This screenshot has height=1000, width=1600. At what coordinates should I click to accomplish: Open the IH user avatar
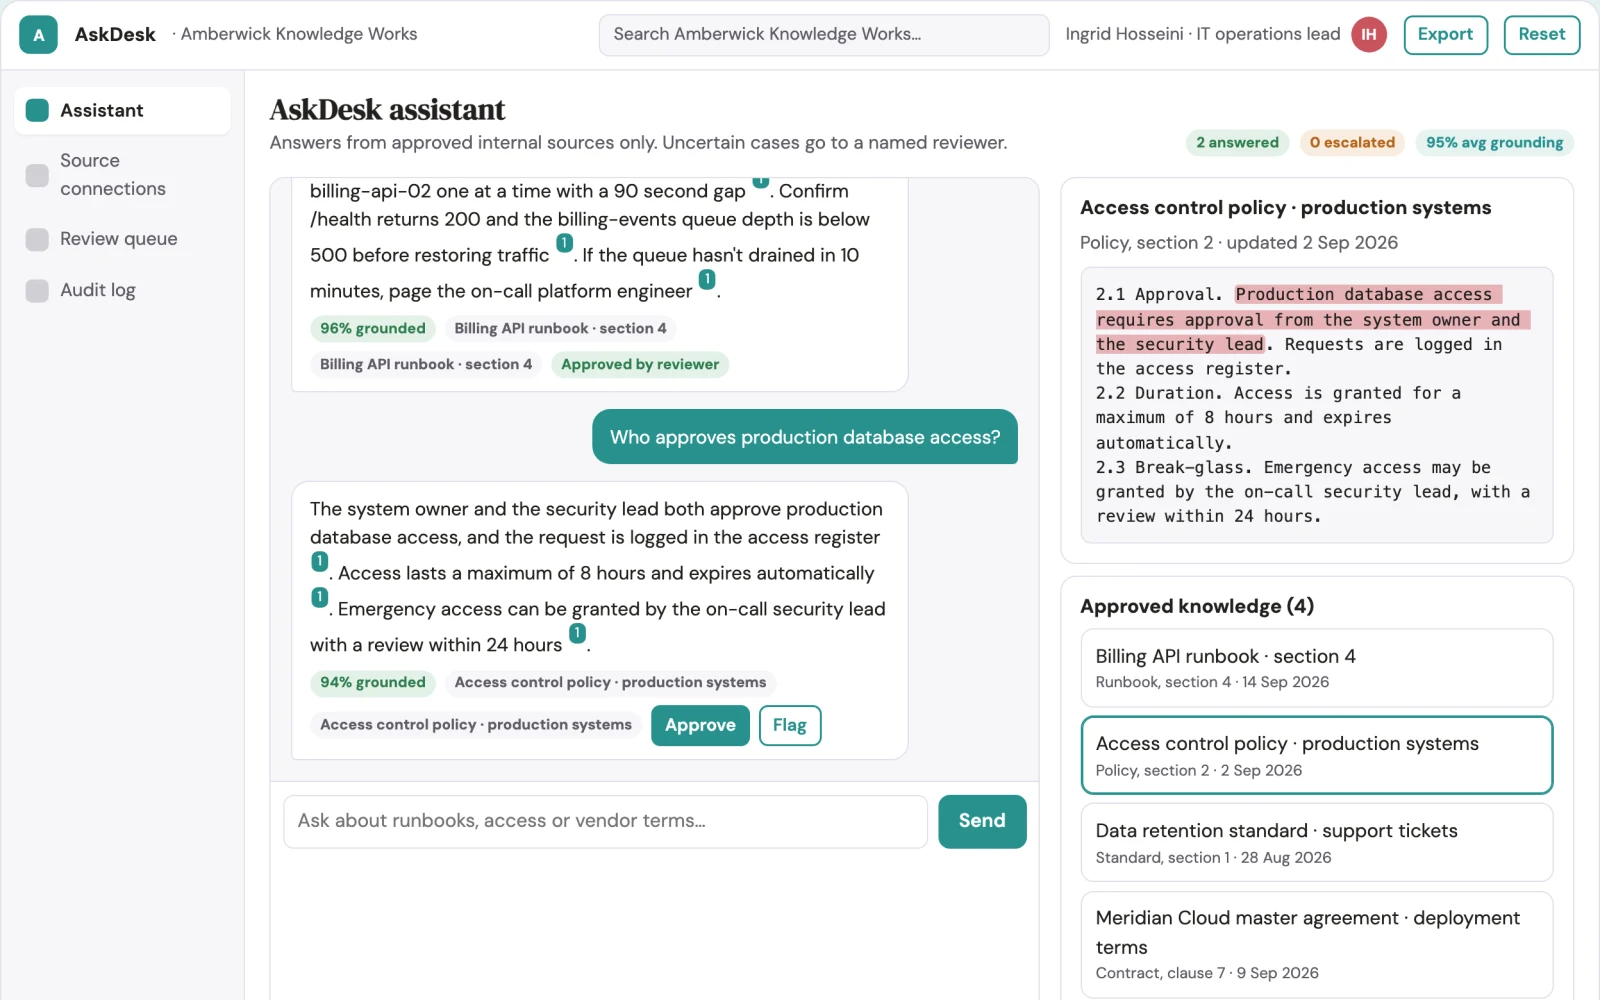point(1369,35)
